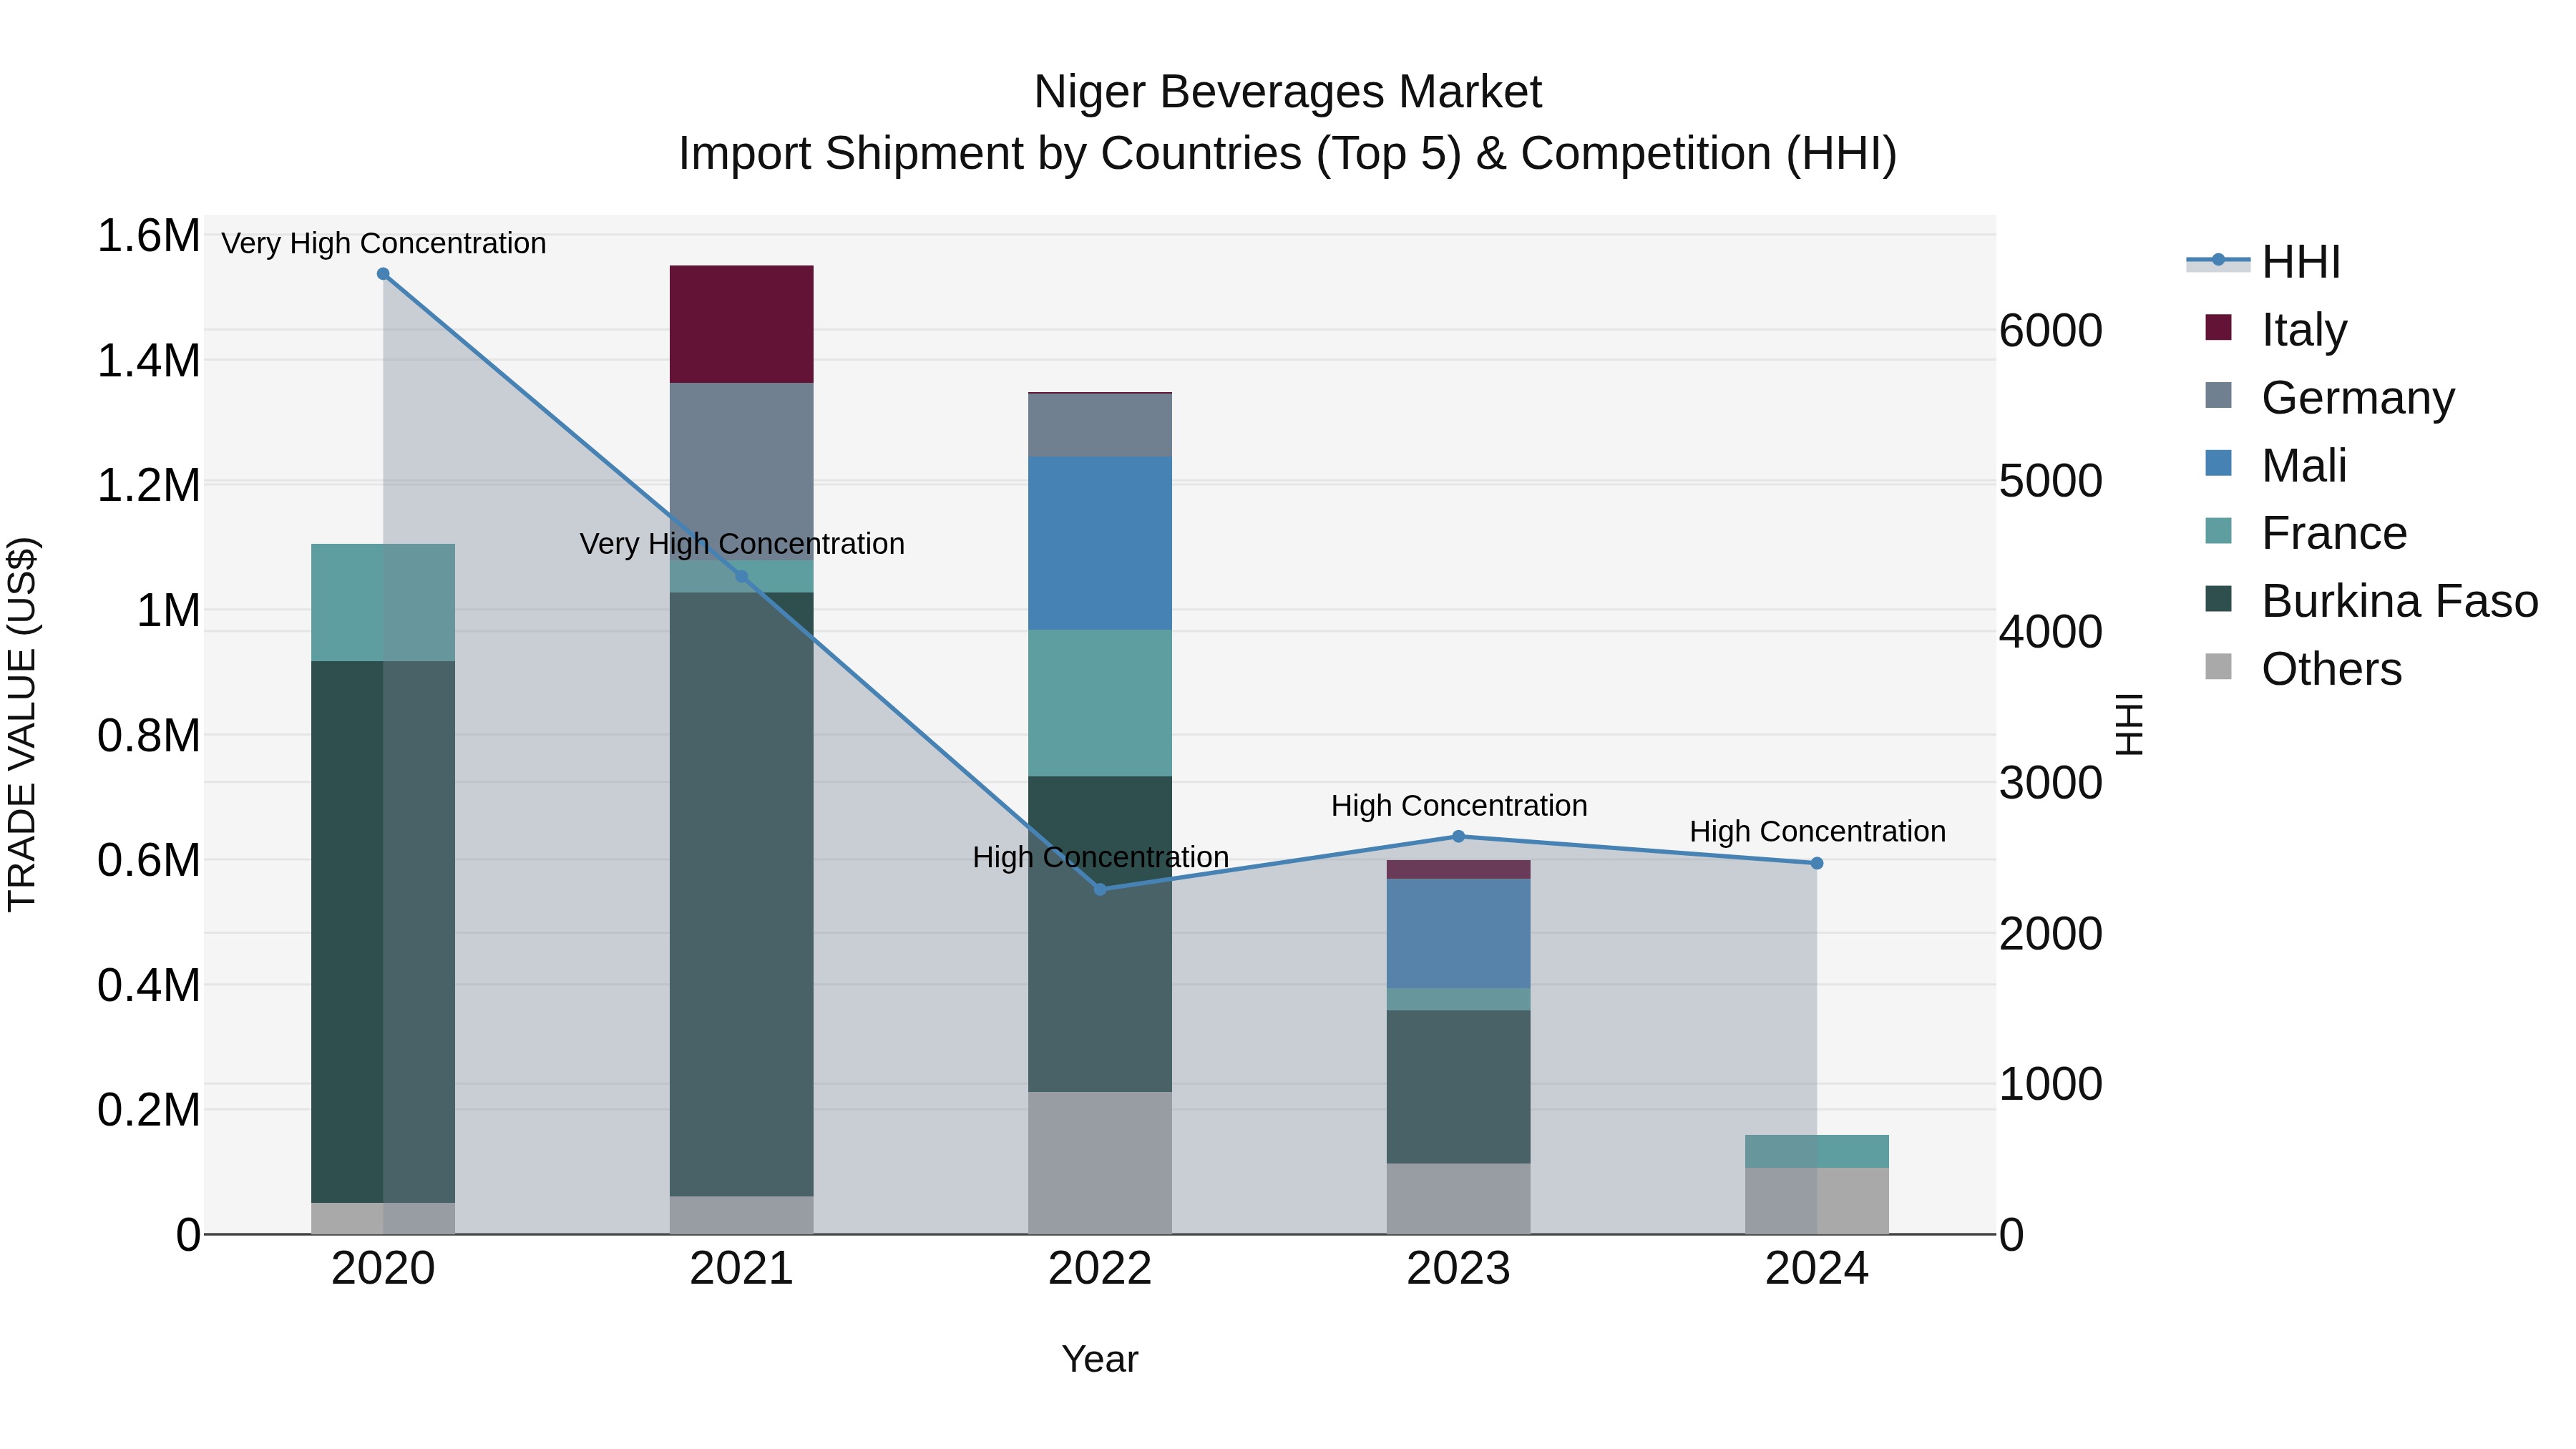Viewport: 2576px width, 1449px height.
Task: Click the 2022 x-axis label
Action: click(1100, 1269)
